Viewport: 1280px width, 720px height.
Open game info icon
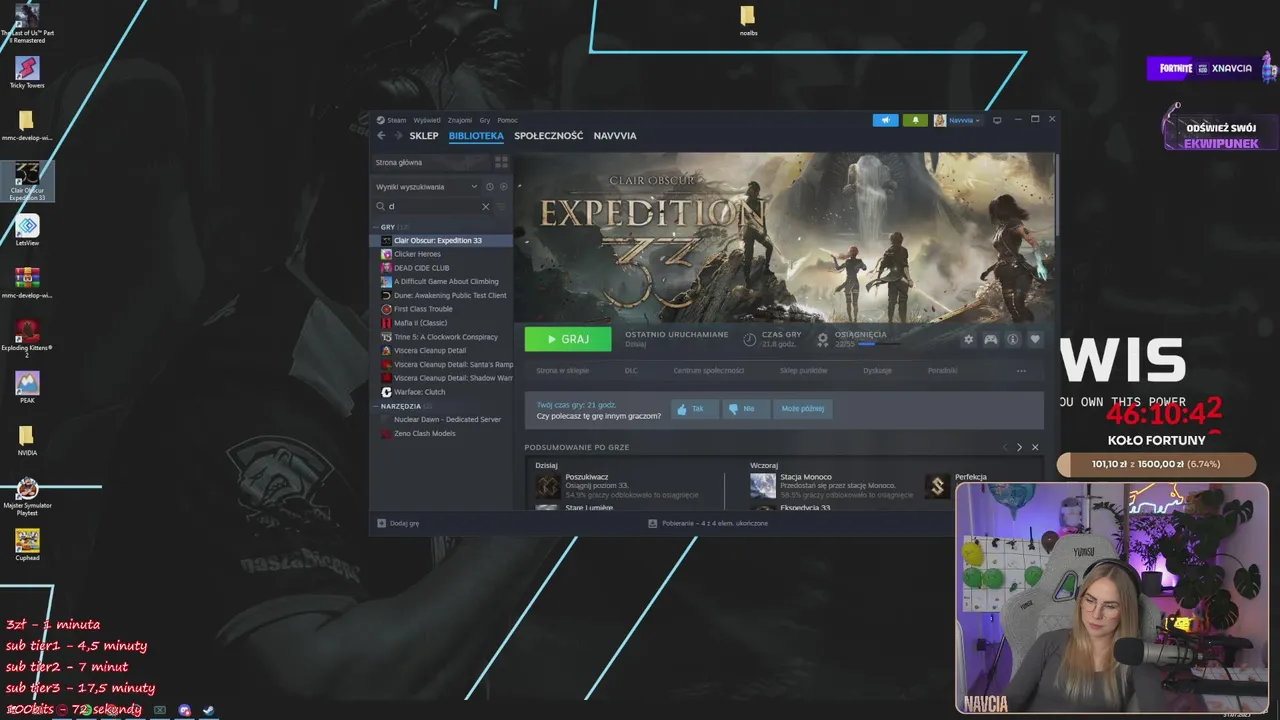click(1012, 340)
